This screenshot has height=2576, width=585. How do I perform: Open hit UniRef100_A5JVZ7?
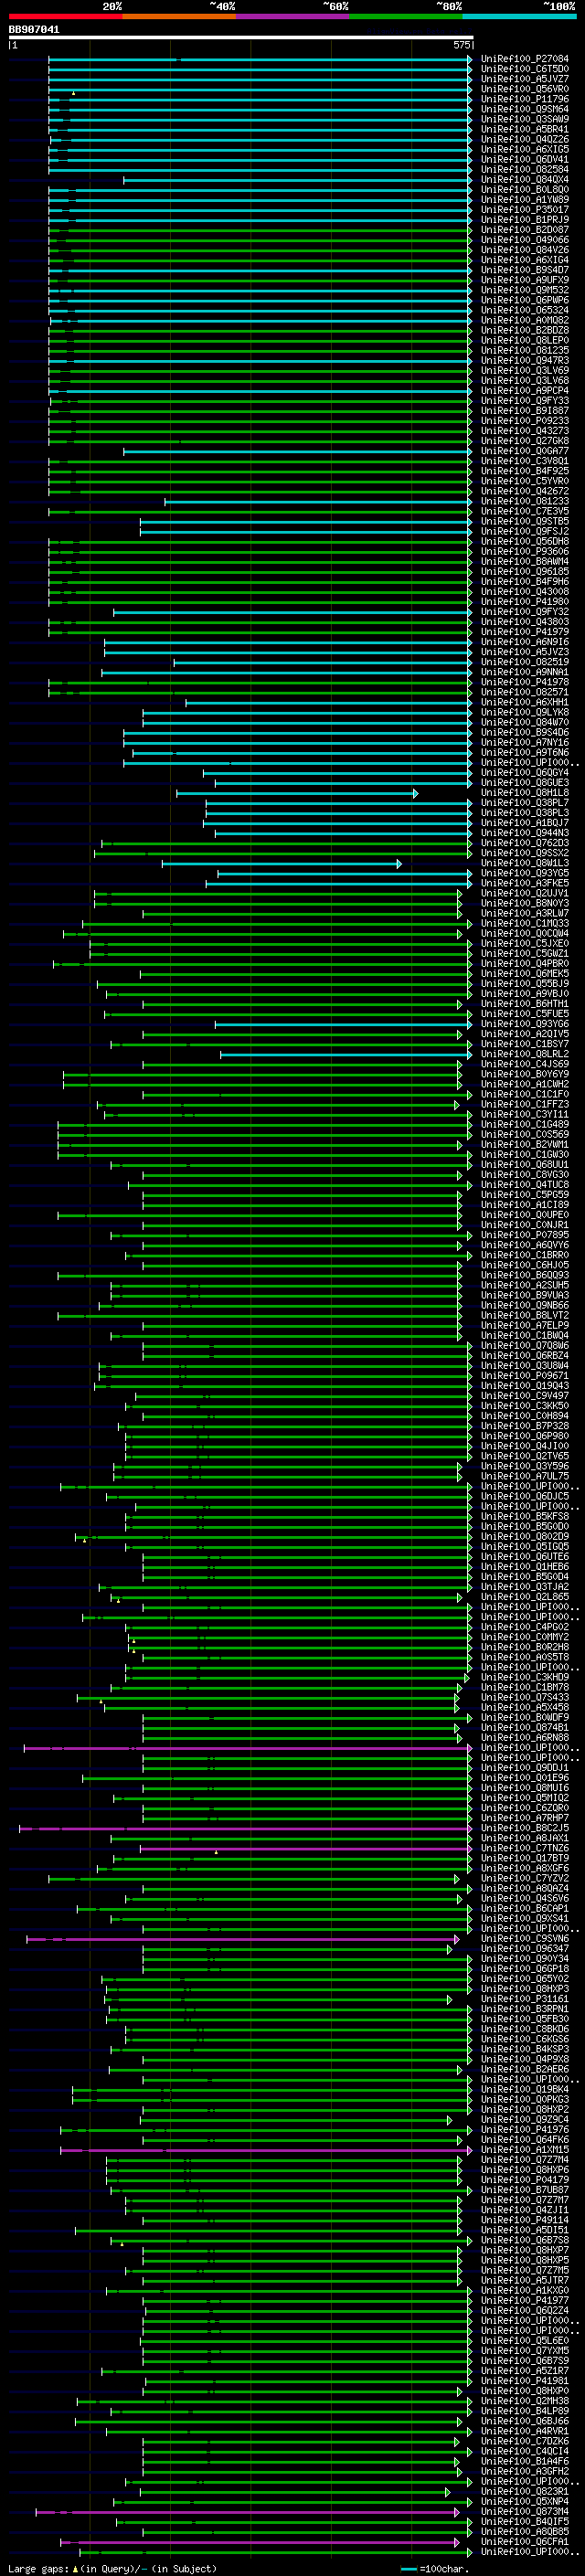tap(525, 79)
